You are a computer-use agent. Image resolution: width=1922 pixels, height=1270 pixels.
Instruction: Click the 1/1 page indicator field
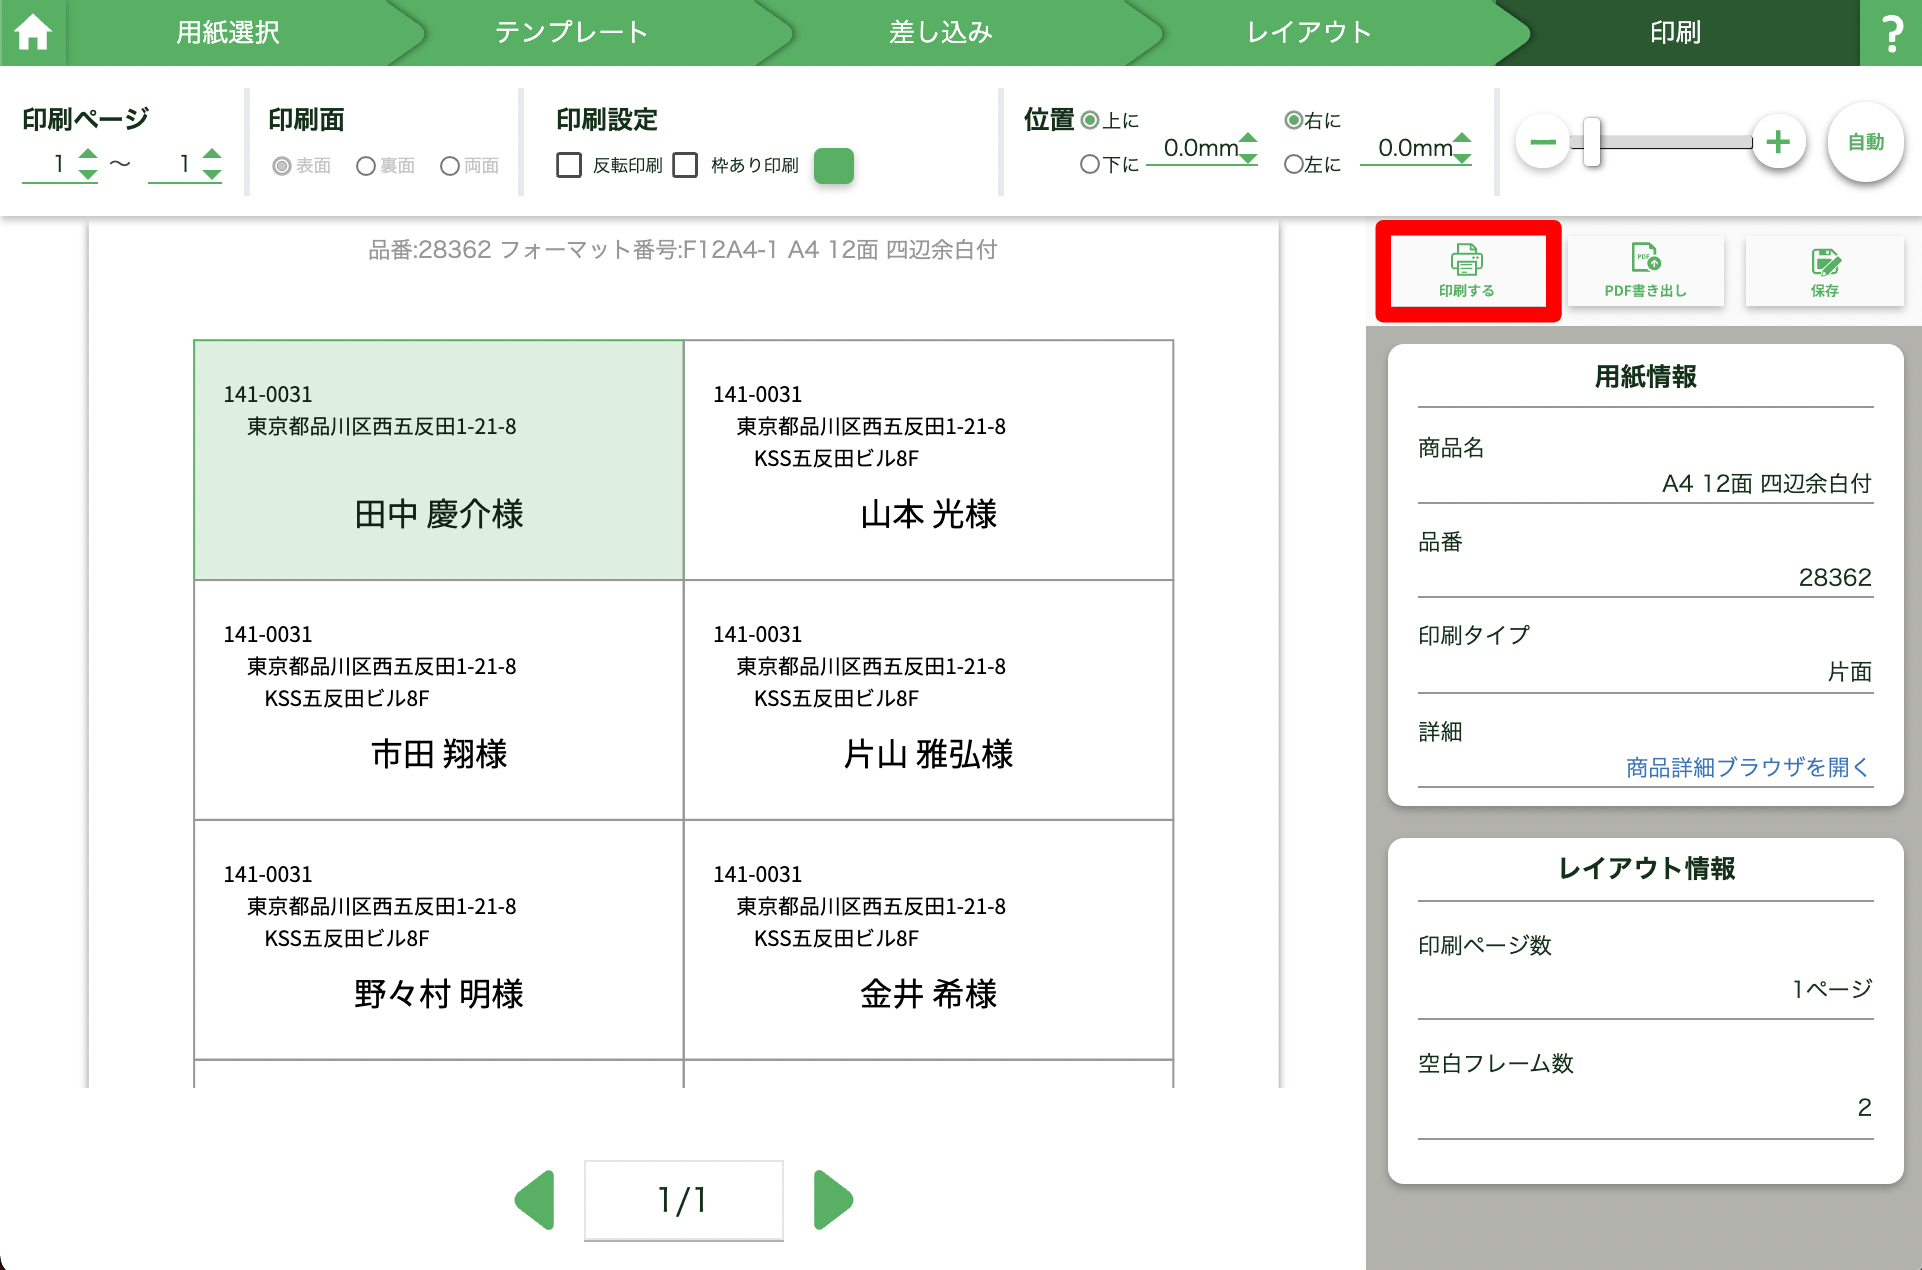pyautogui.click(x=683, y=1200)
